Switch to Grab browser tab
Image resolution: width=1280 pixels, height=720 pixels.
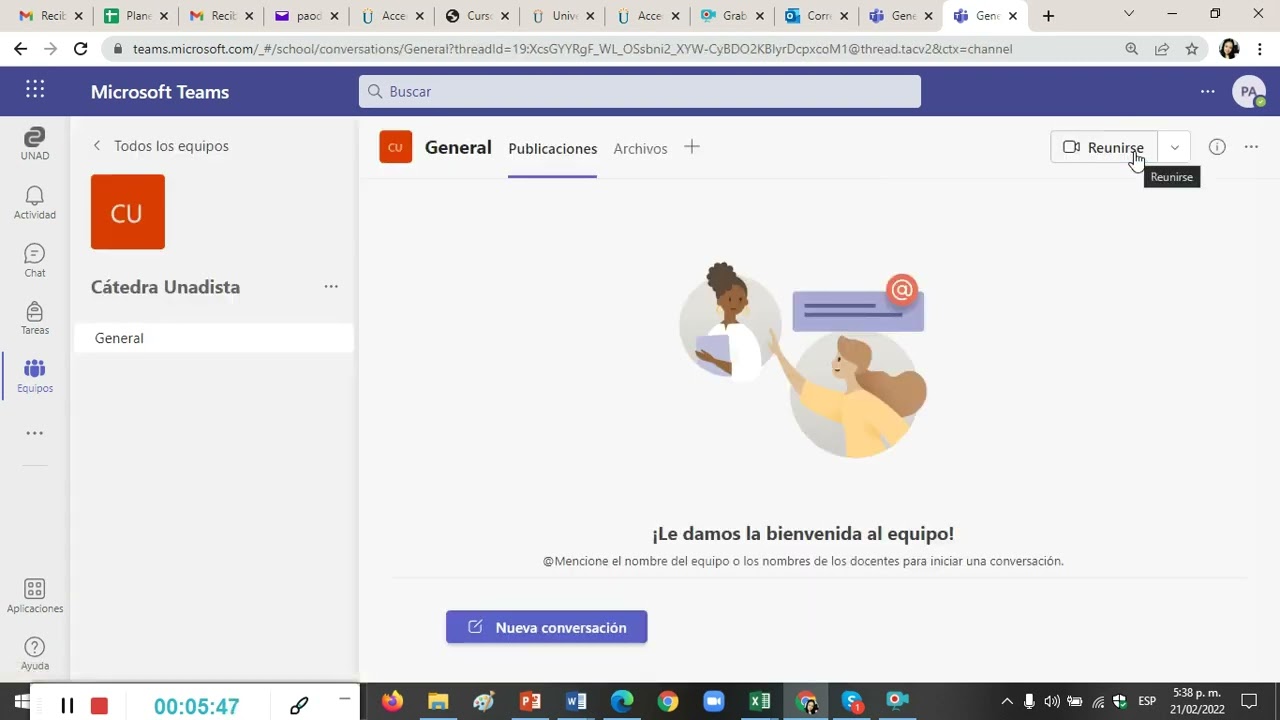733,16
